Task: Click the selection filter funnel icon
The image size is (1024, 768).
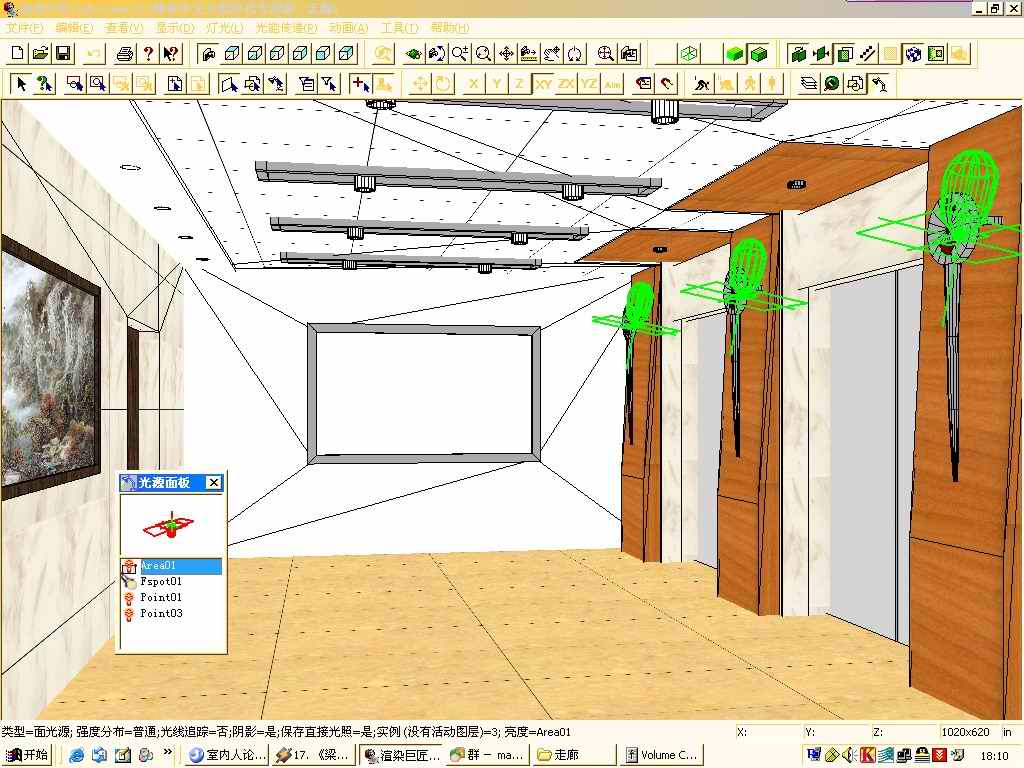Action: (x=330, y=84)
